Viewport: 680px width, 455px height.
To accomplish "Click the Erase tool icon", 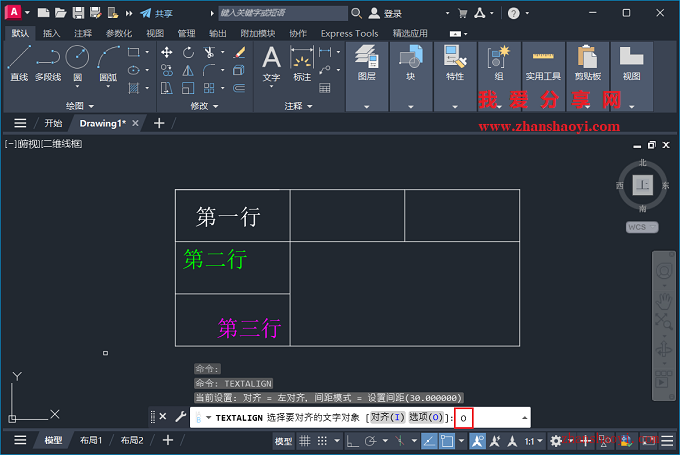I will pos(239,52).
